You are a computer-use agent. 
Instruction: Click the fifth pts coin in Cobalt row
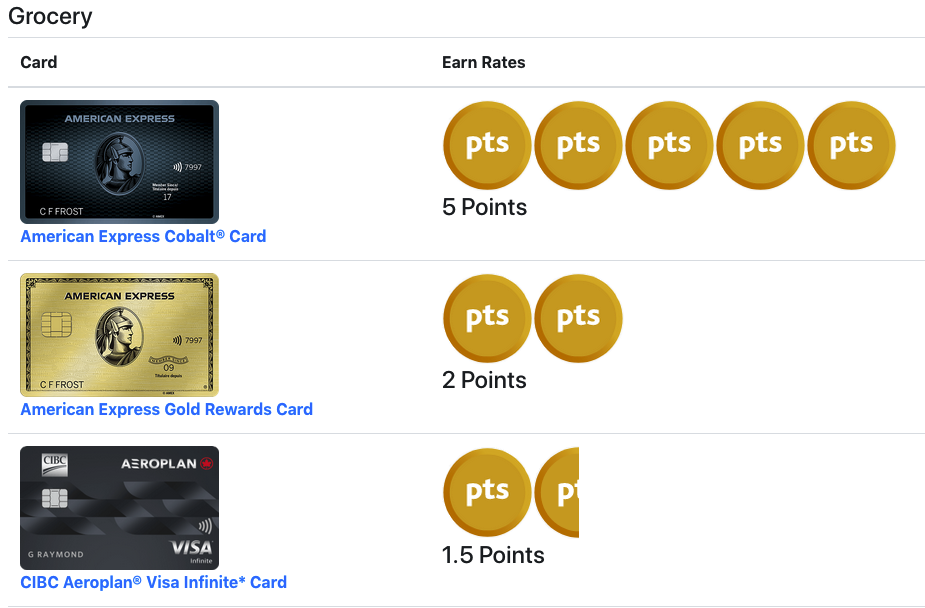click(851, 145)
